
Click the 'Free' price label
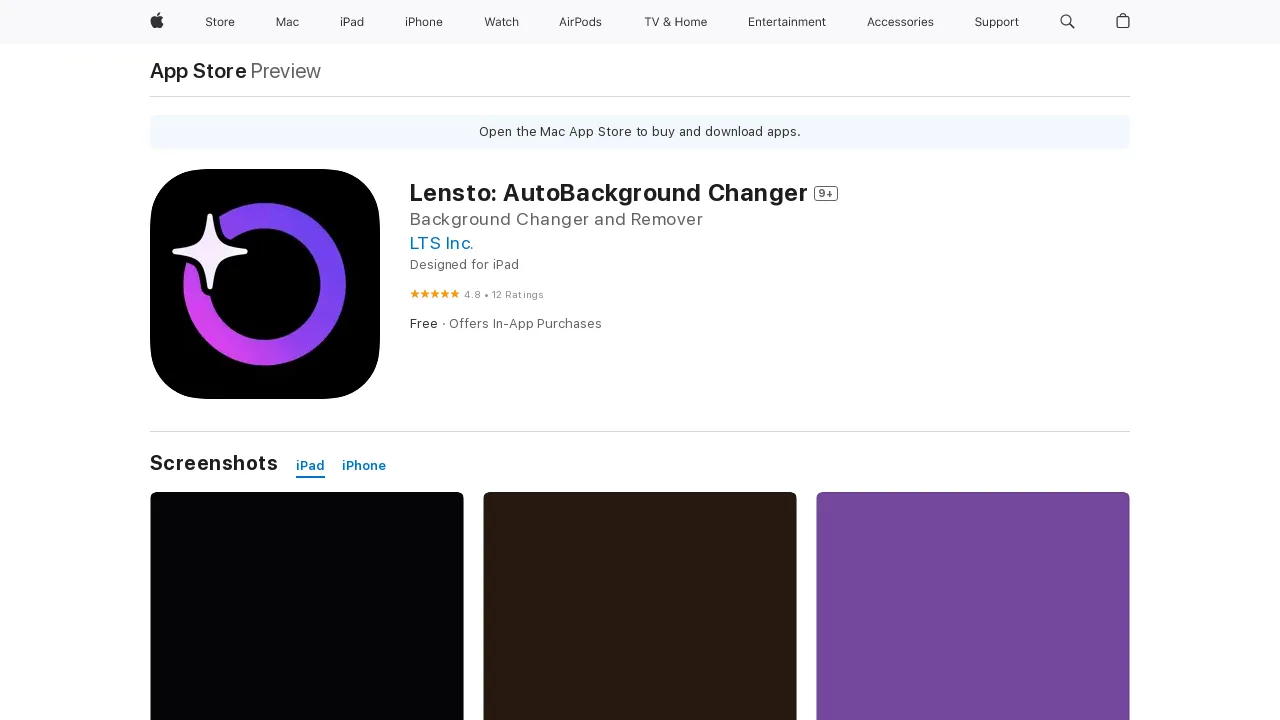(x=424, y=324)
